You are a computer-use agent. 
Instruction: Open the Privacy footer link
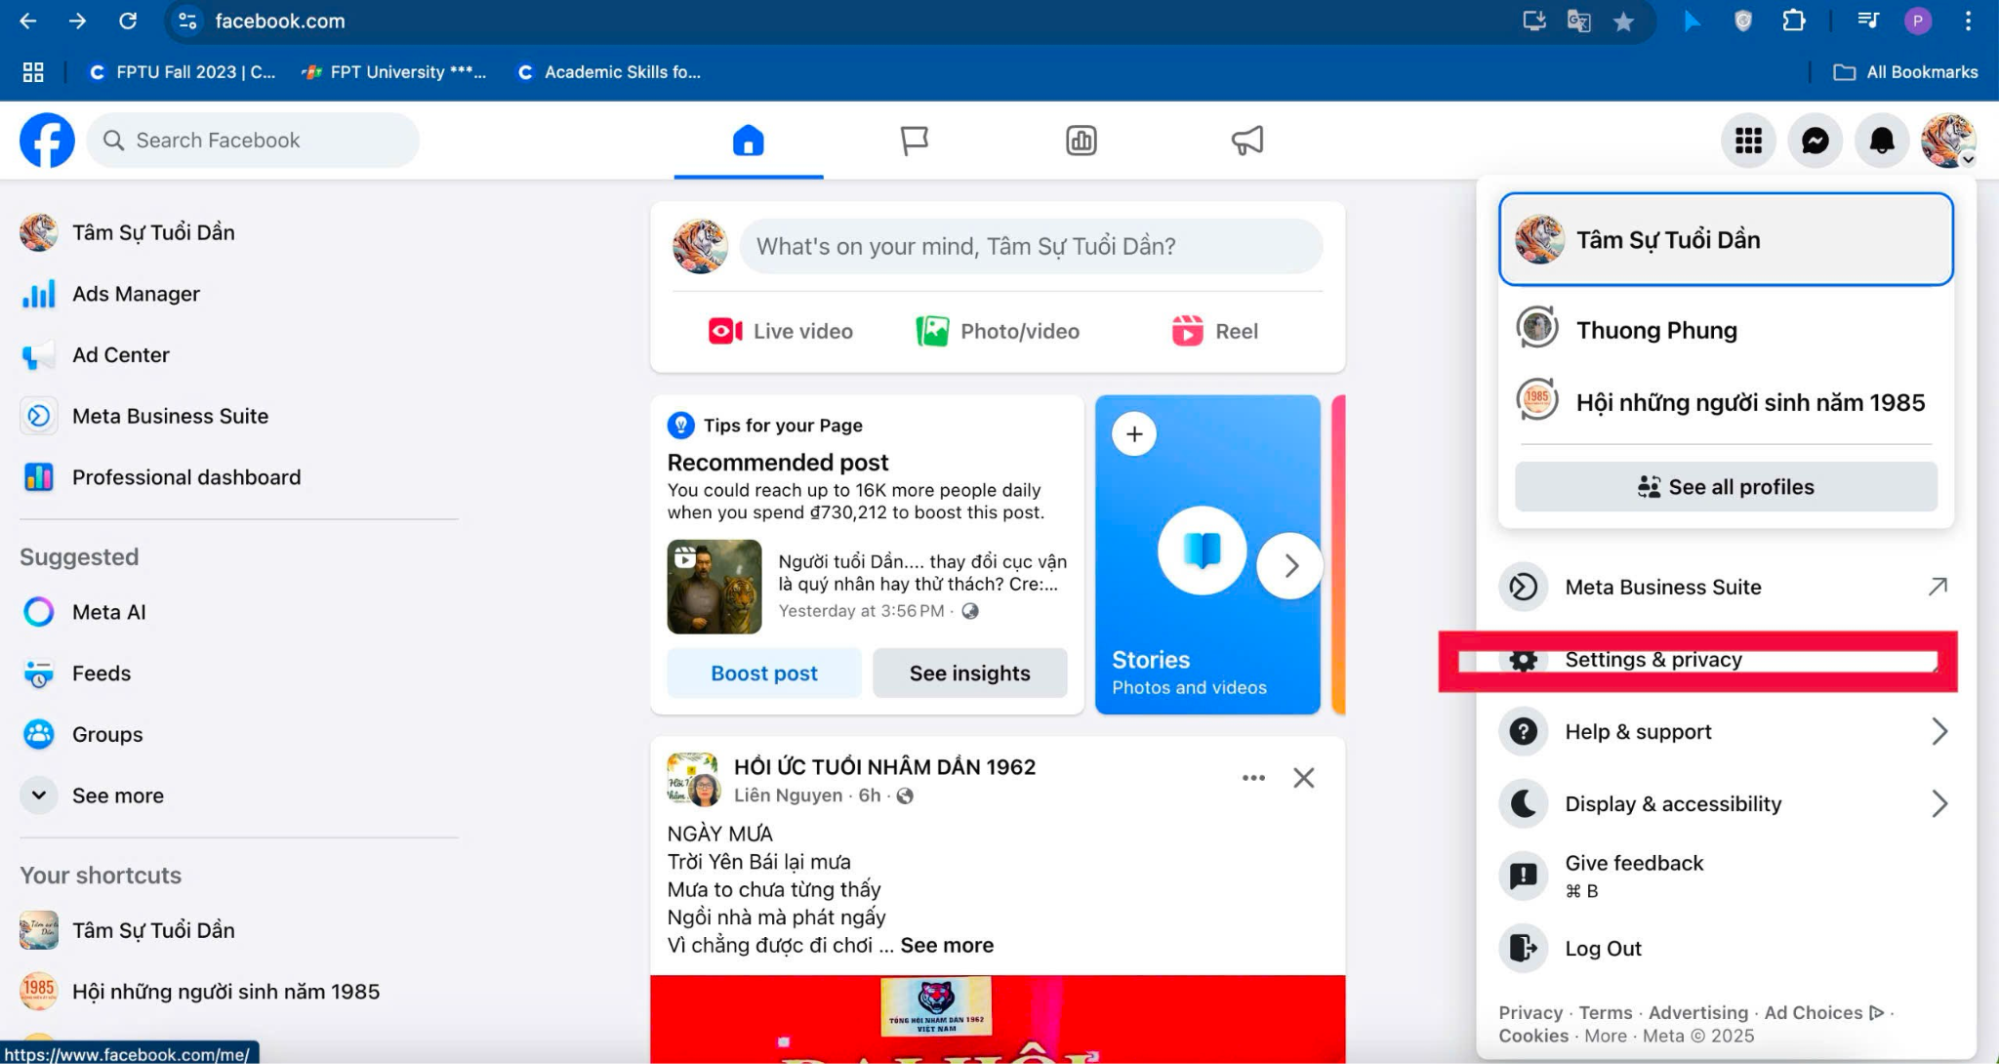point(1530,1012)
